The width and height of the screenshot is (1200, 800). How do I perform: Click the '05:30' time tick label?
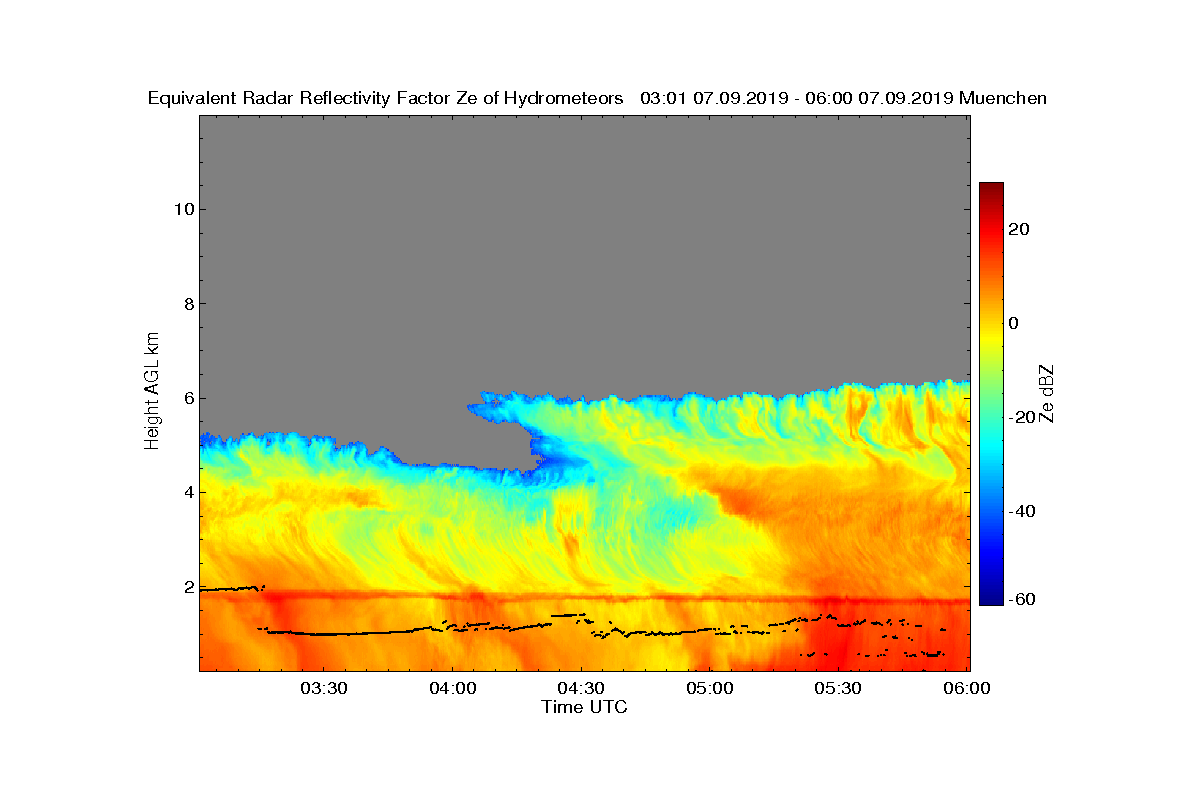pyautogui.click(x=839, y=688)
